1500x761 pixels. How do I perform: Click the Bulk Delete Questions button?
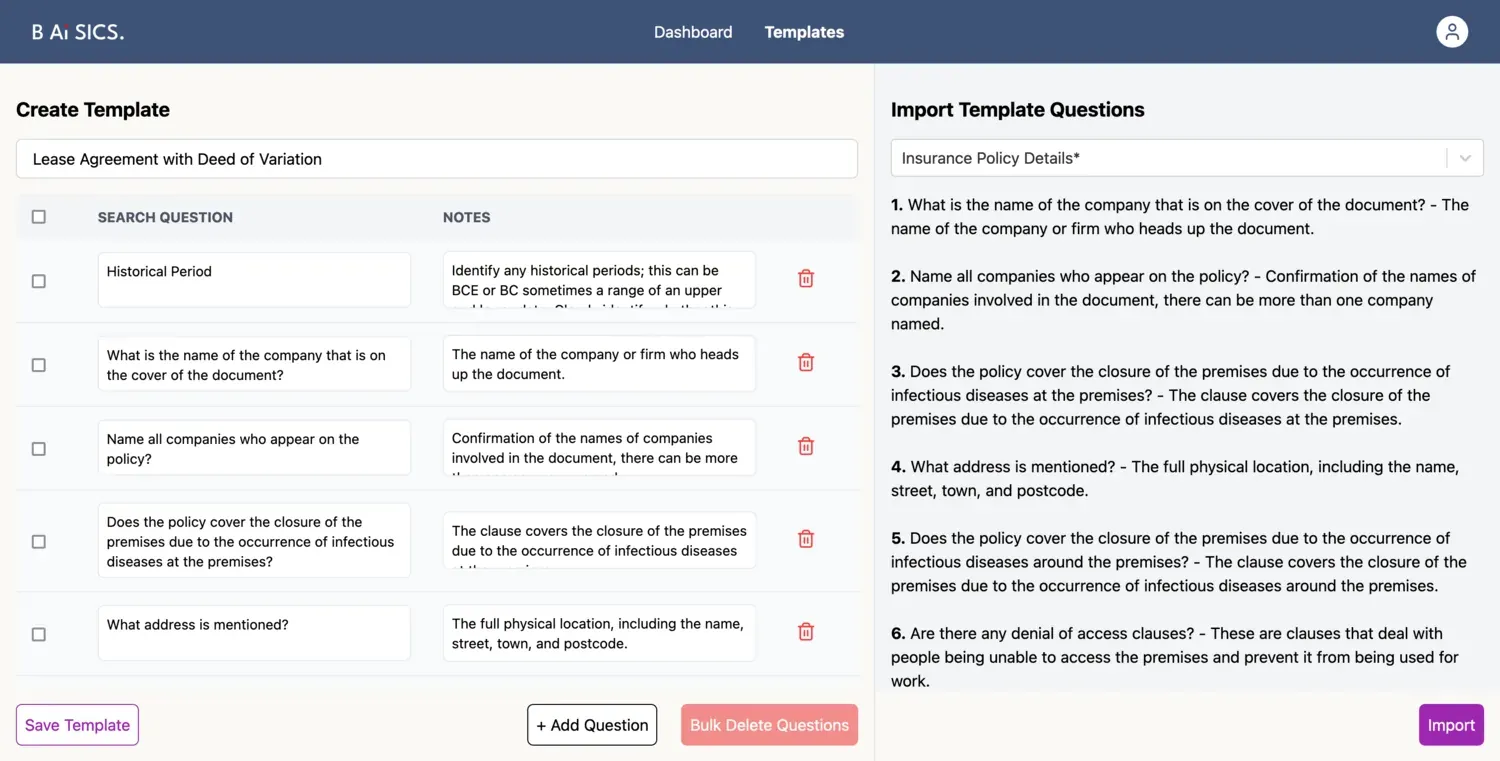[x=769, y=724]
